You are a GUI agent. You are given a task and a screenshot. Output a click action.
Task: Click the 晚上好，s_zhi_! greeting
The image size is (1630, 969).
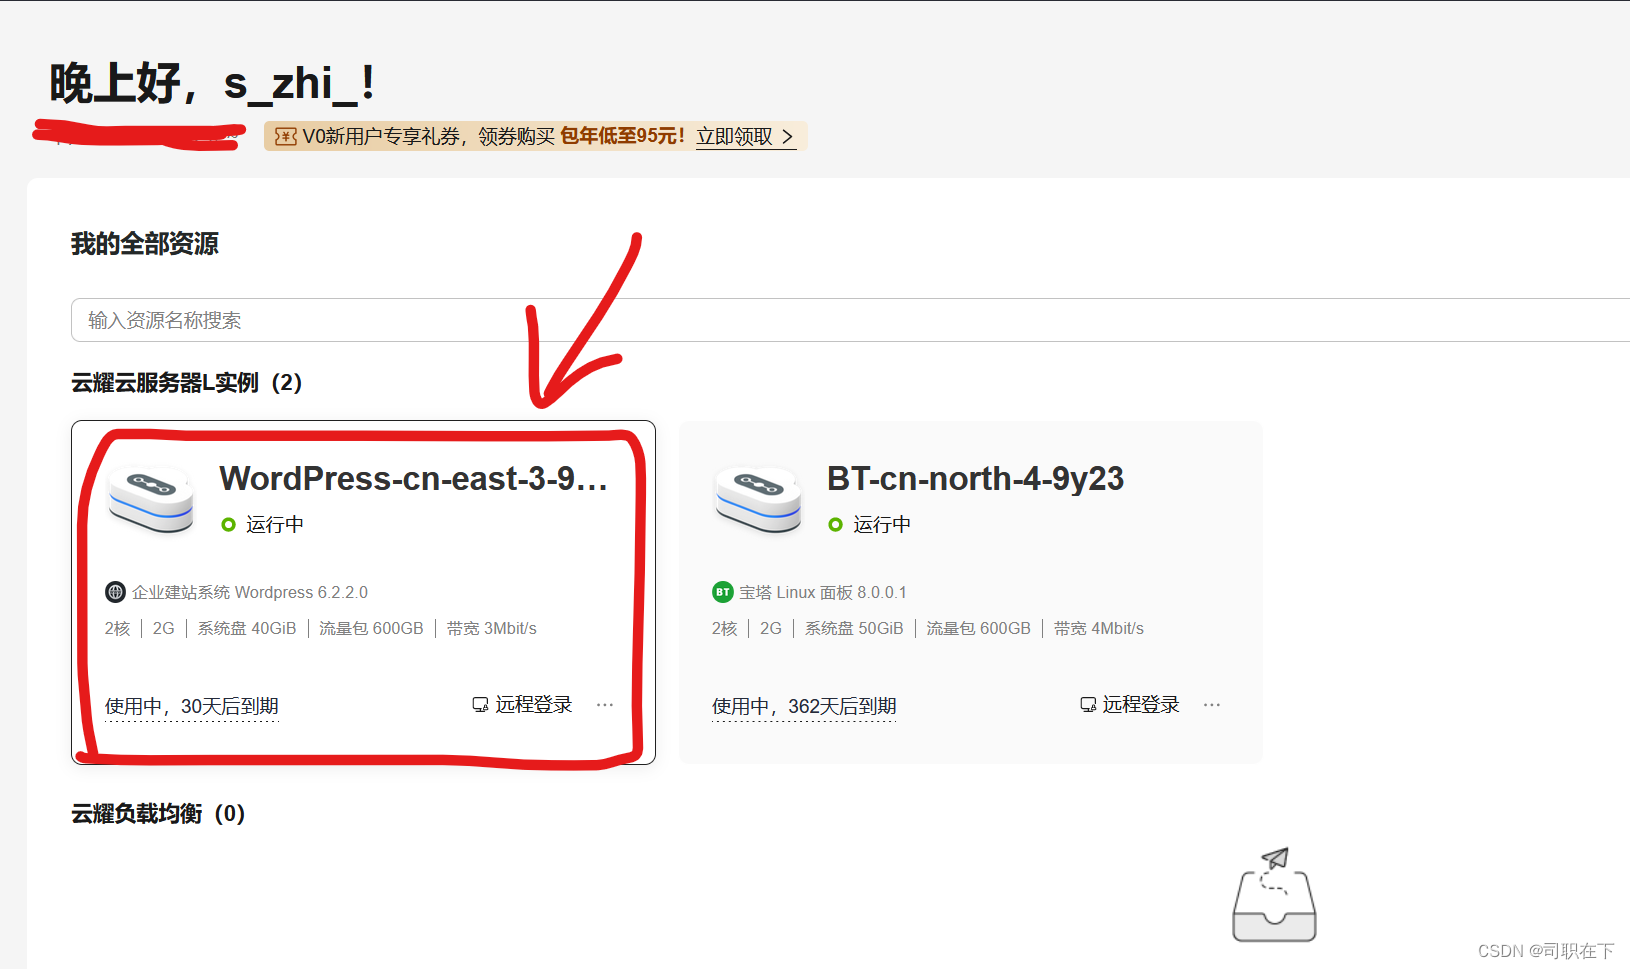pos(212,83)
